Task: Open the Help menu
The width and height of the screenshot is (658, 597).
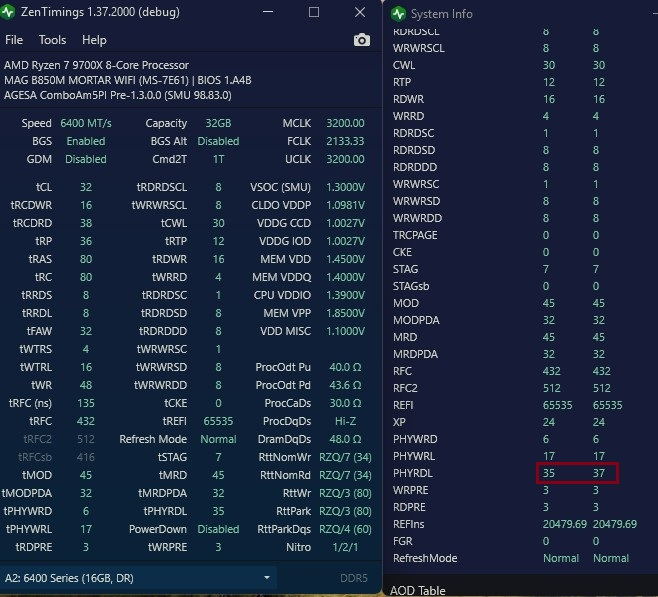Action: tap(94, 40)
